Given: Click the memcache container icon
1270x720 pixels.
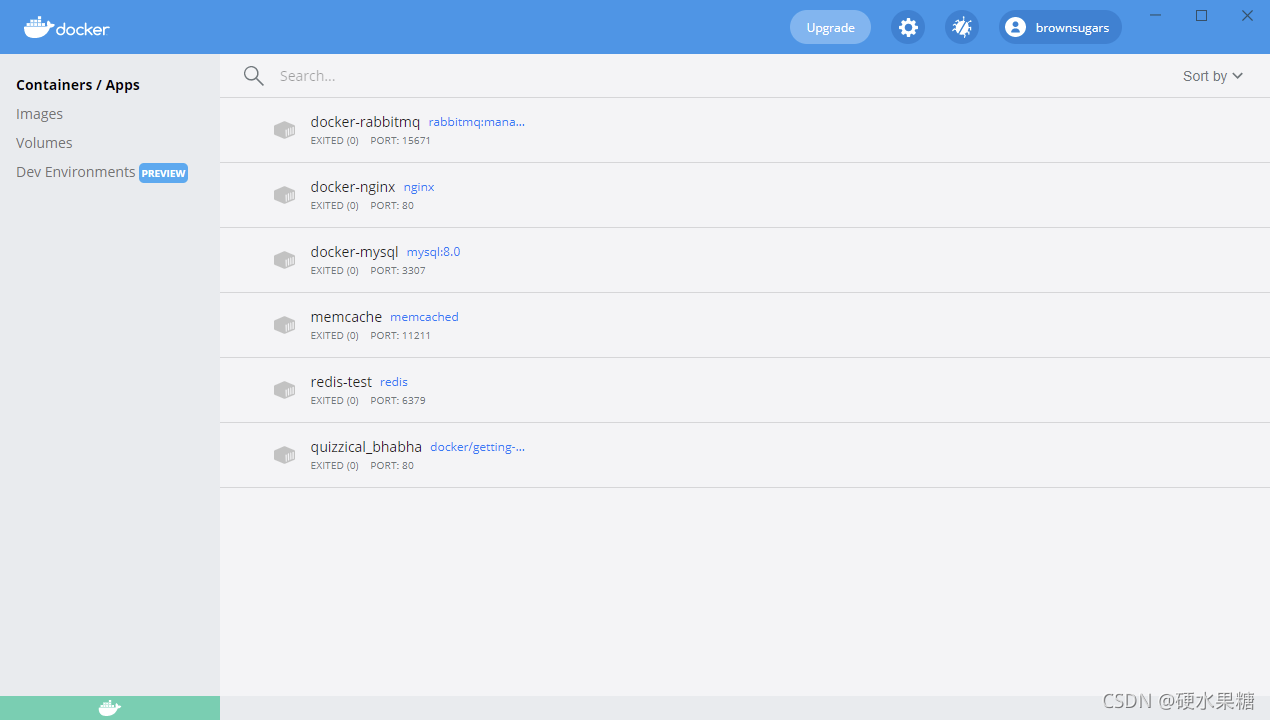Looking at the screenshot, I should (x=285, y=325).
